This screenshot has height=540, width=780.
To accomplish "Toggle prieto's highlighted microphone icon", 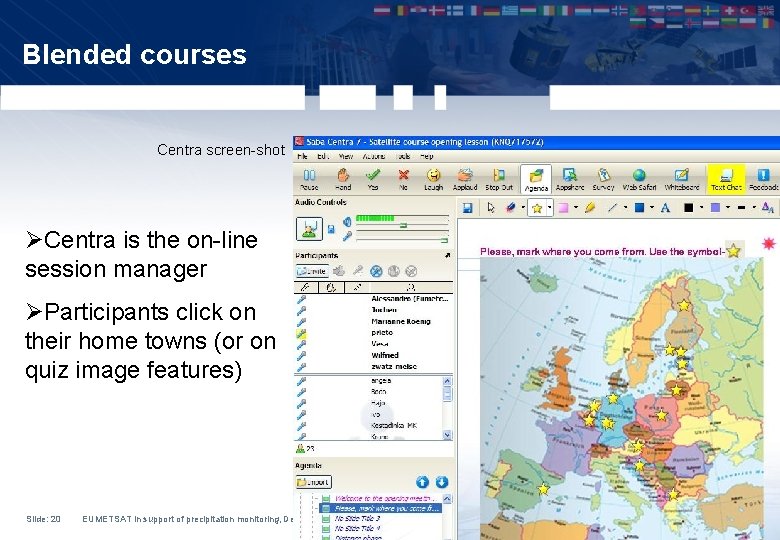I will click(301, 333).
